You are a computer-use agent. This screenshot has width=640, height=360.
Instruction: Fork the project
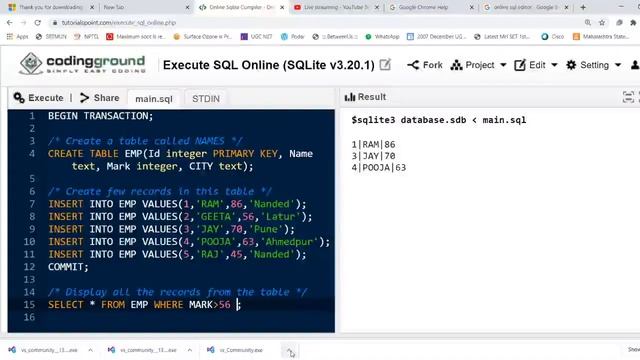click(x=424, y=65)
